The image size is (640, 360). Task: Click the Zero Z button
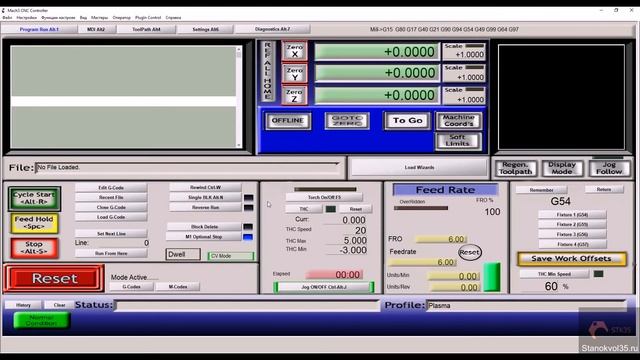294,96
